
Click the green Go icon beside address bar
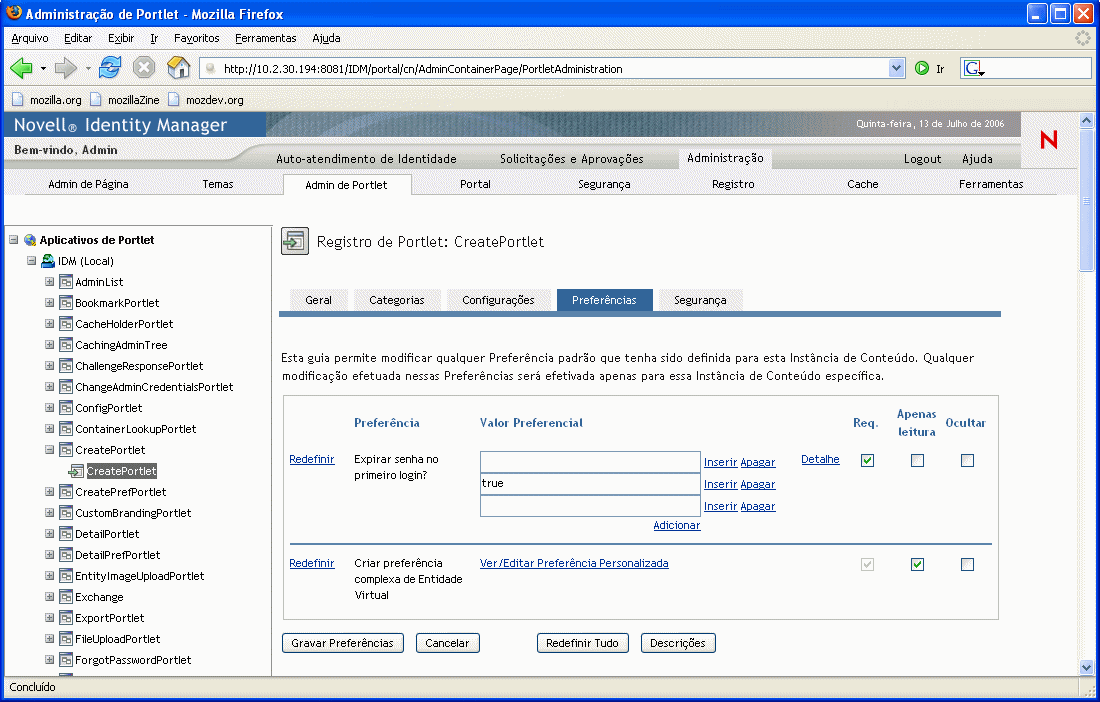click(x=922, y=68)
